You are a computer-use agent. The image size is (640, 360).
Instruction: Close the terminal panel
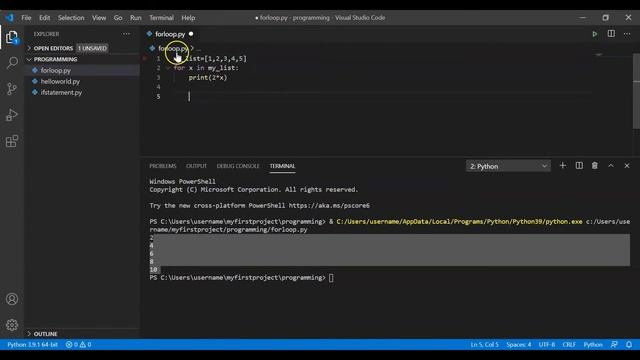(627, 166)
